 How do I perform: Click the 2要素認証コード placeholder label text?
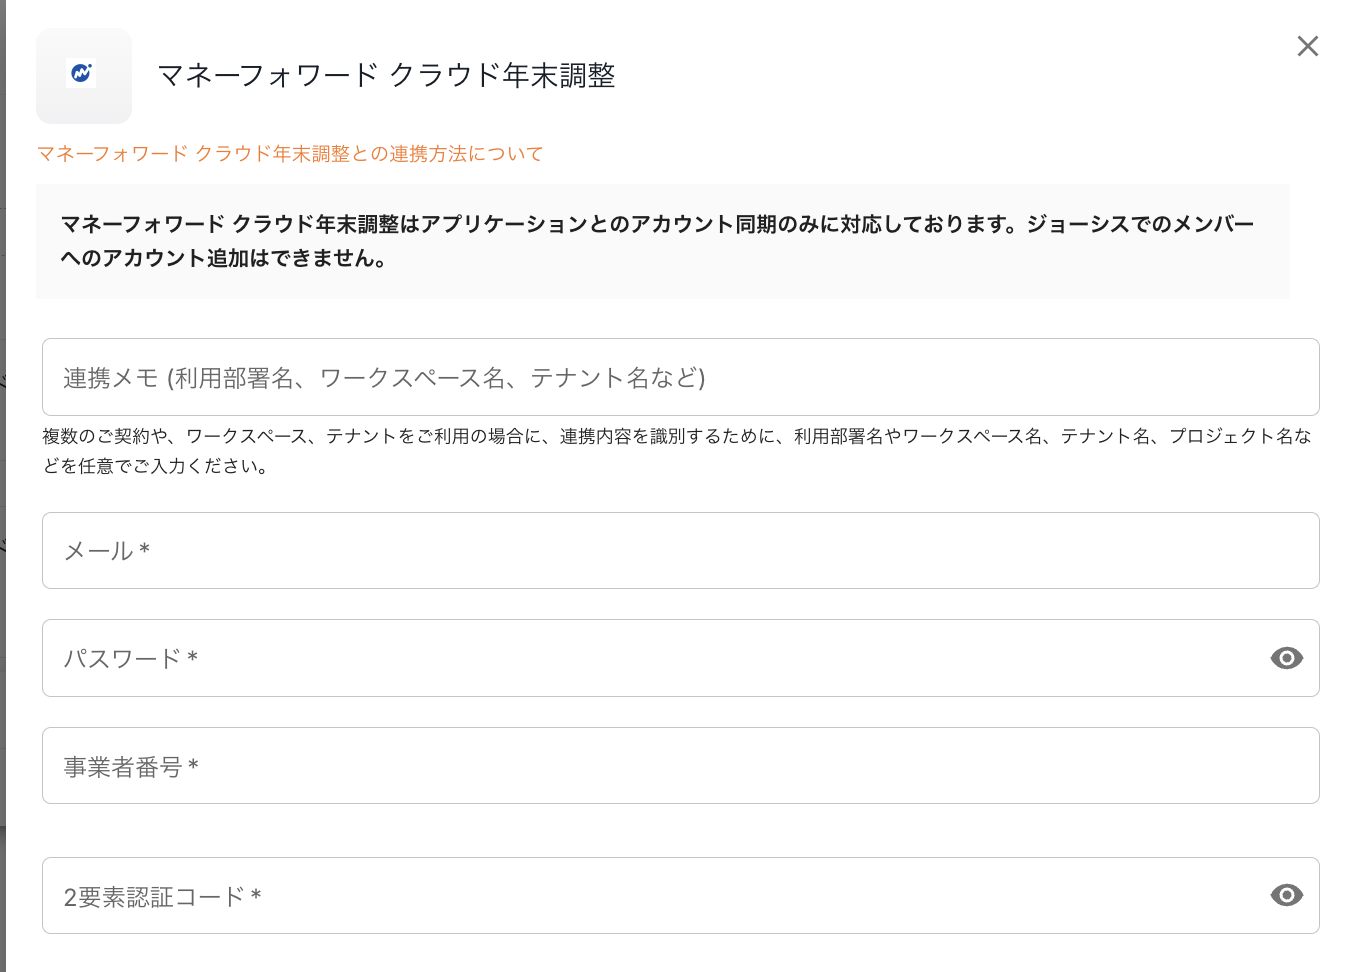pos(162,897)
